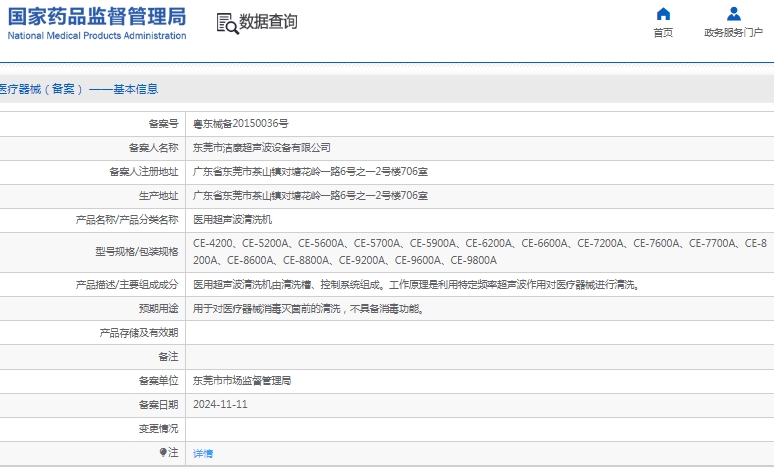This screenshot has height=470, width=774.
Task: Go to 首页 home page link
Action: pos(663,33)
